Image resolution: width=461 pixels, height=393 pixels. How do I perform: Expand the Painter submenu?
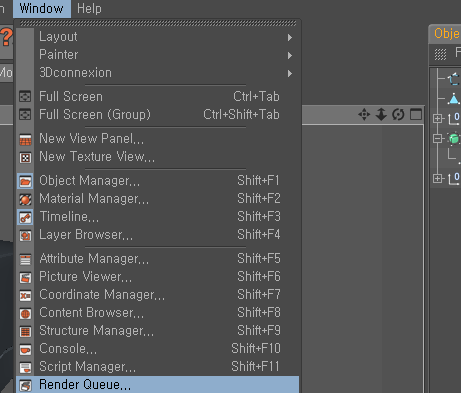point(158,55)
